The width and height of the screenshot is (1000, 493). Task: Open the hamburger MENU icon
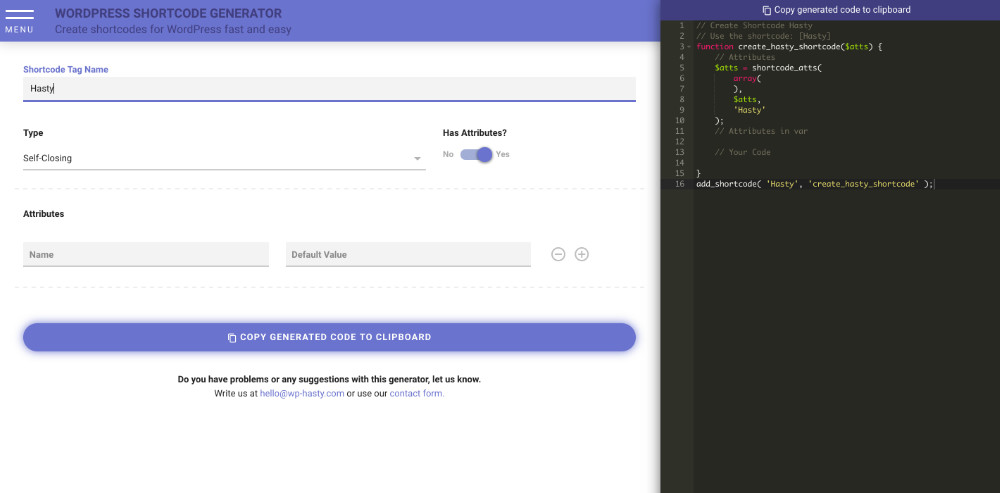pos(19,14)
